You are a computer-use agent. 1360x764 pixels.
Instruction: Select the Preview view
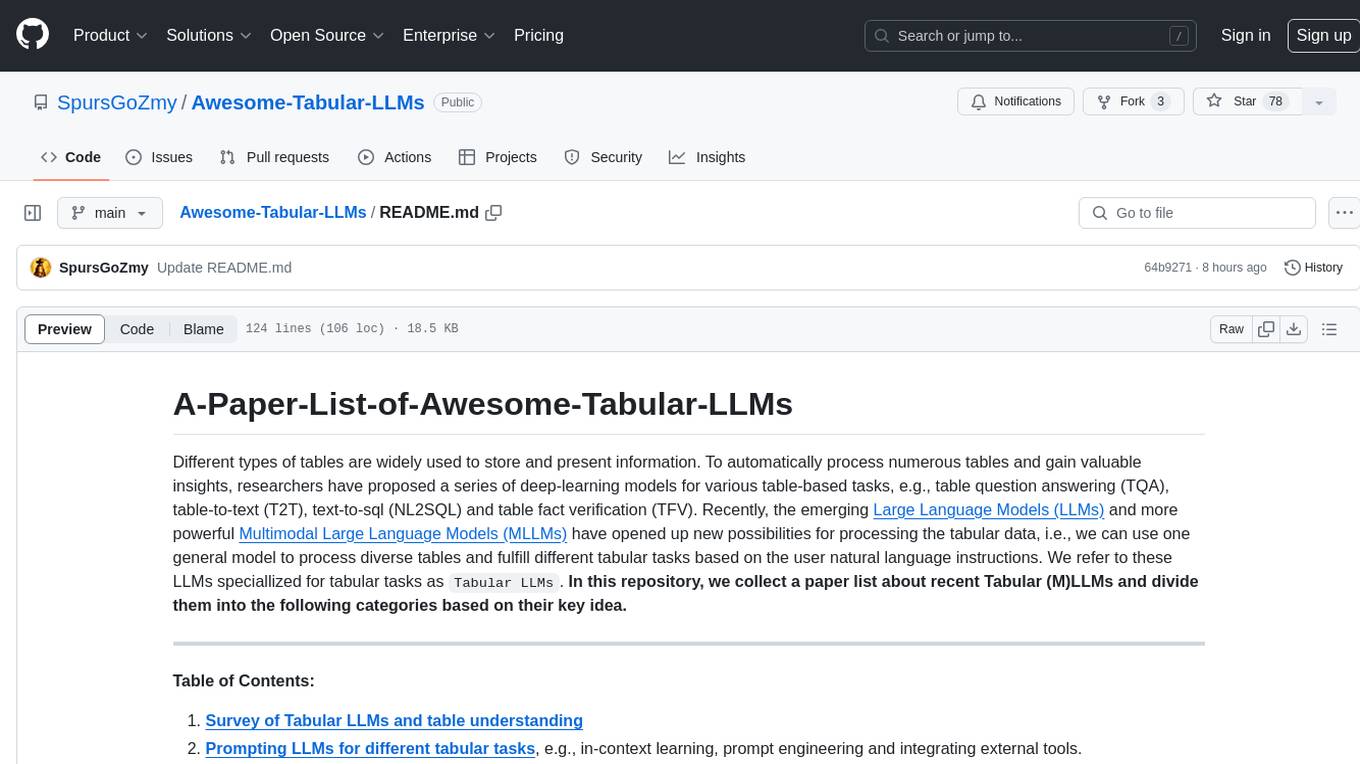point(65,329)
